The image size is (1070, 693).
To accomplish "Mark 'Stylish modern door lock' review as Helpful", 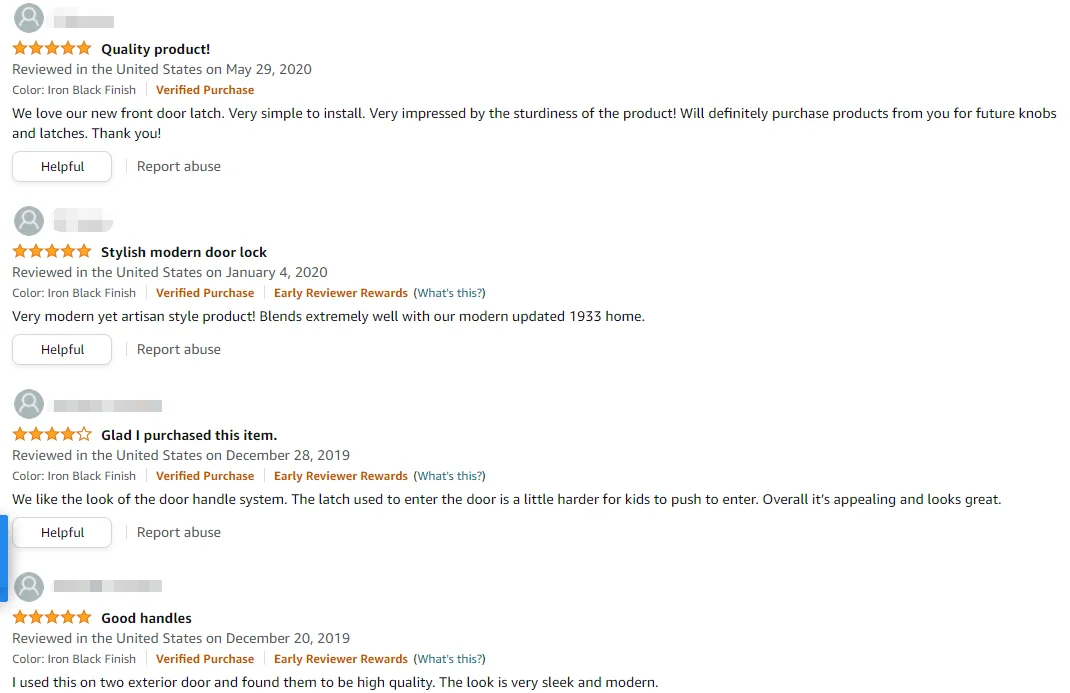I will [x=62, y=349].
